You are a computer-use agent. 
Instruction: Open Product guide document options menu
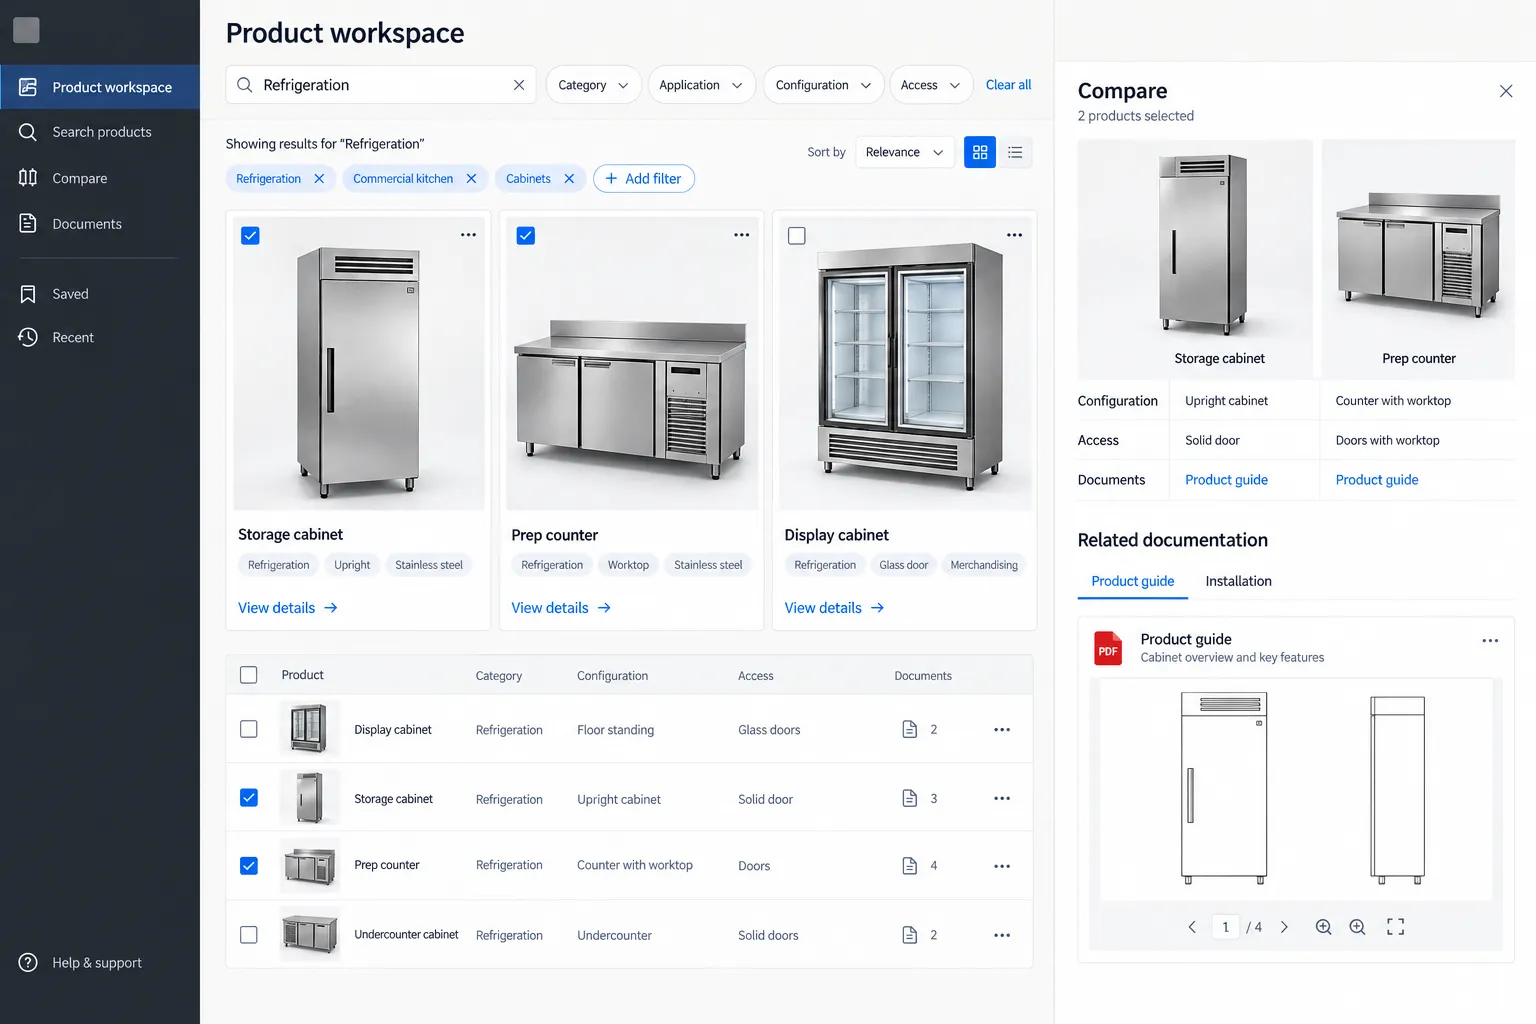tap(1490, 641)
